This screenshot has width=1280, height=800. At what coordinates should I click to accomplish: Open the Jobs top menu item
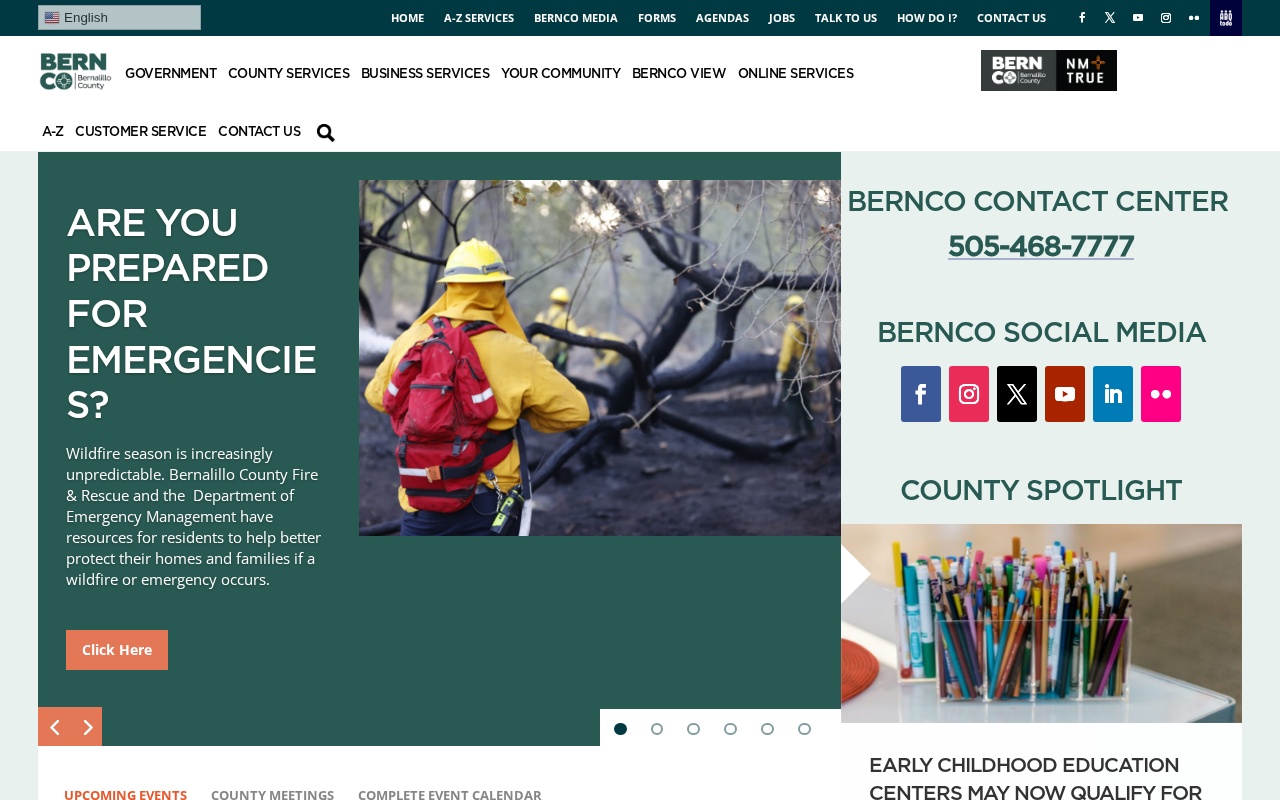tap(782, 18)
